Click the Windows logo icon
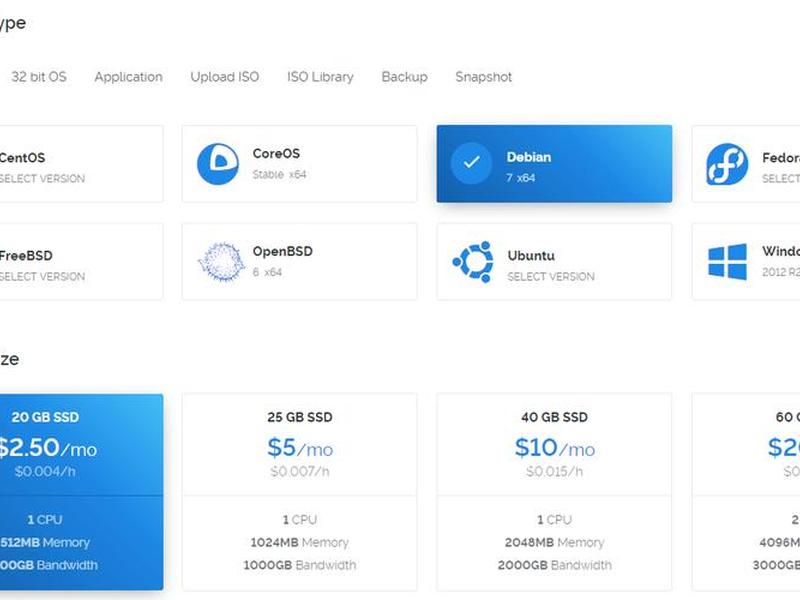The image size is (800, 600). pyautogui.click(x=728, y=262)
